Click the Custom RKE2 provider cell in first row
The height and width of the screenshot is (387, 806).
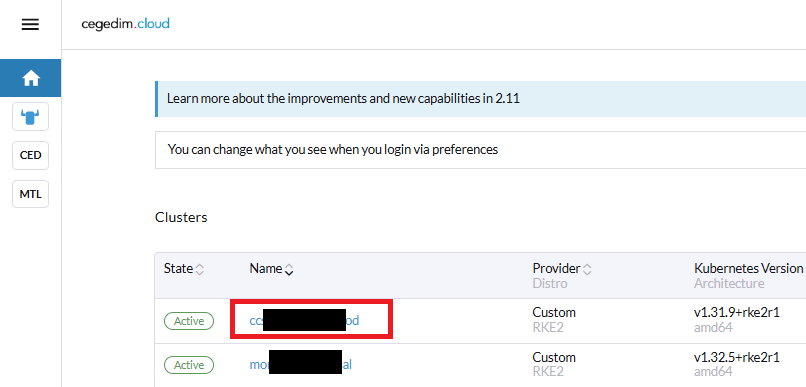[x=554, y=320]
